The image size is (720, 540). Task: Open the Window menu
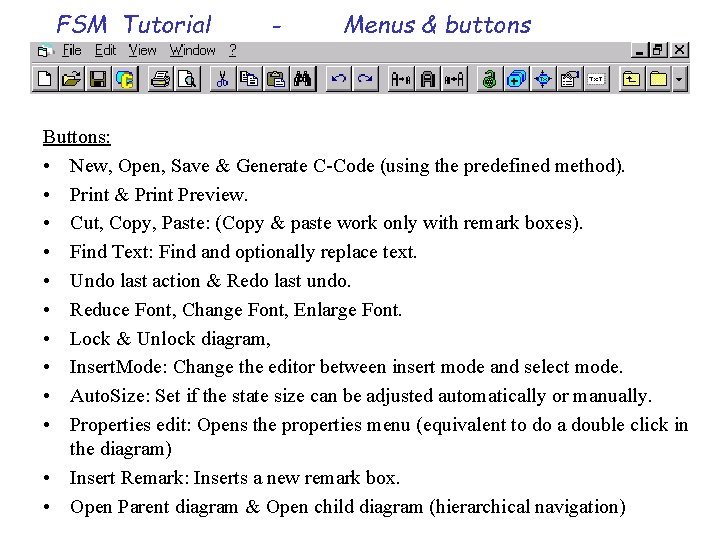tap(192, 50)
